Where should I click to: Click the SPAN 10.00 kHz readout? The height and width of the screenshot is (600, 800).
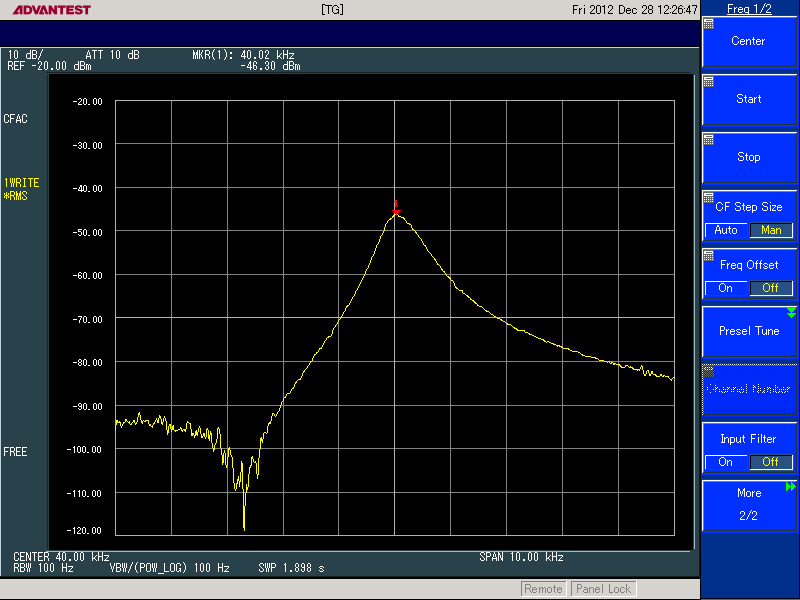(x=521, y=556)
